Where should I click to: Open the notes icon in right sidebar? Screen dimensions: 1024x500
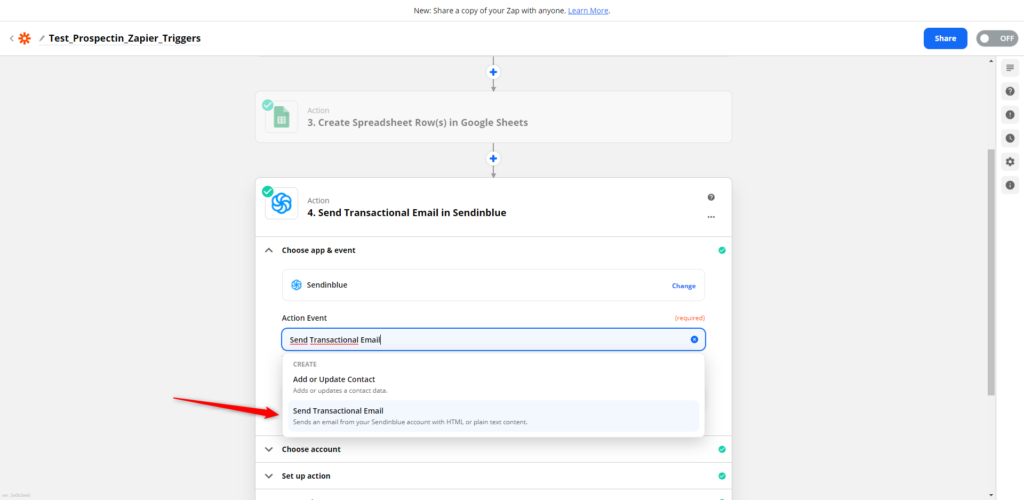click(1010, 68)
